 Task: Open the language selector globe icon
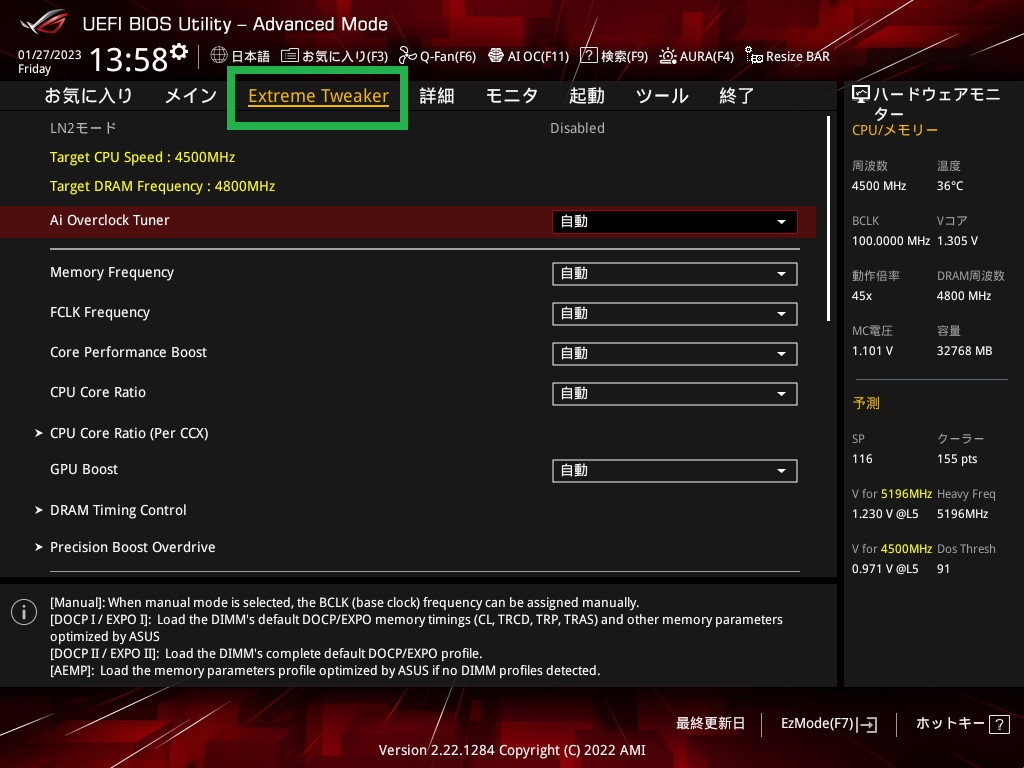coord(219,56)
